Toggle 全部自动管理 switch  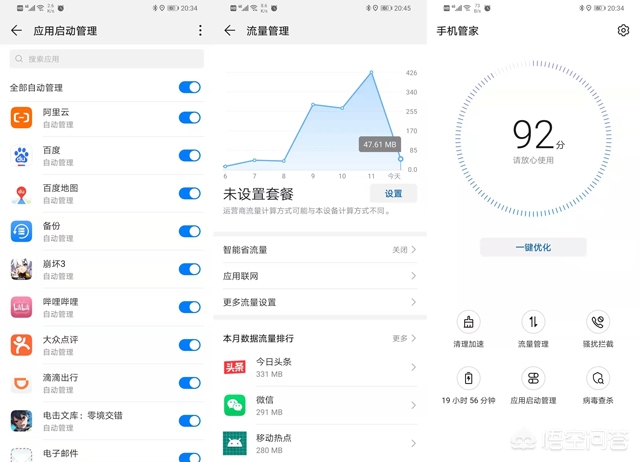(189, 88)
